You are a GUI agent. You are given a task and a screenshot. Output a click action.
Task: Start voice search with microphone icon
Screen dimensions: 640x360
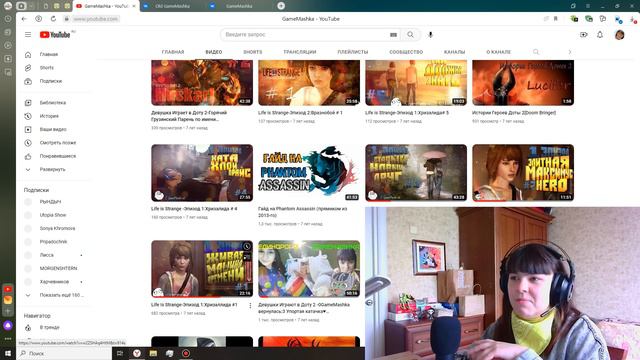coord(430,35)
